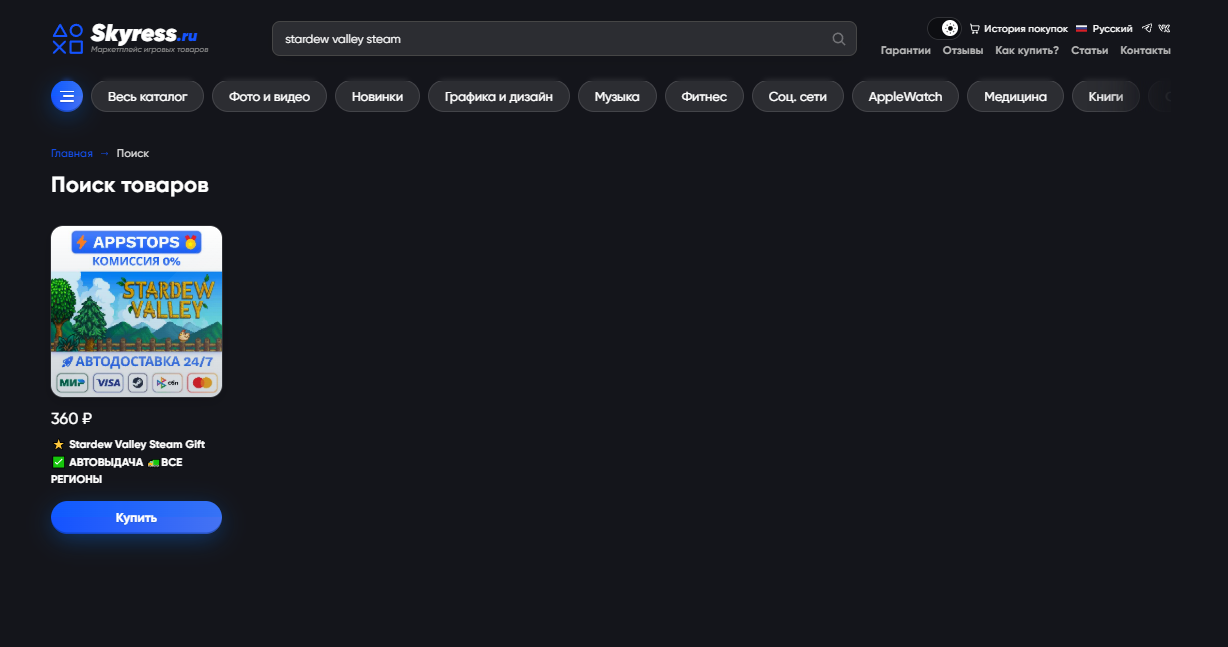Open the Как купить? link

tap(1027, 50)
